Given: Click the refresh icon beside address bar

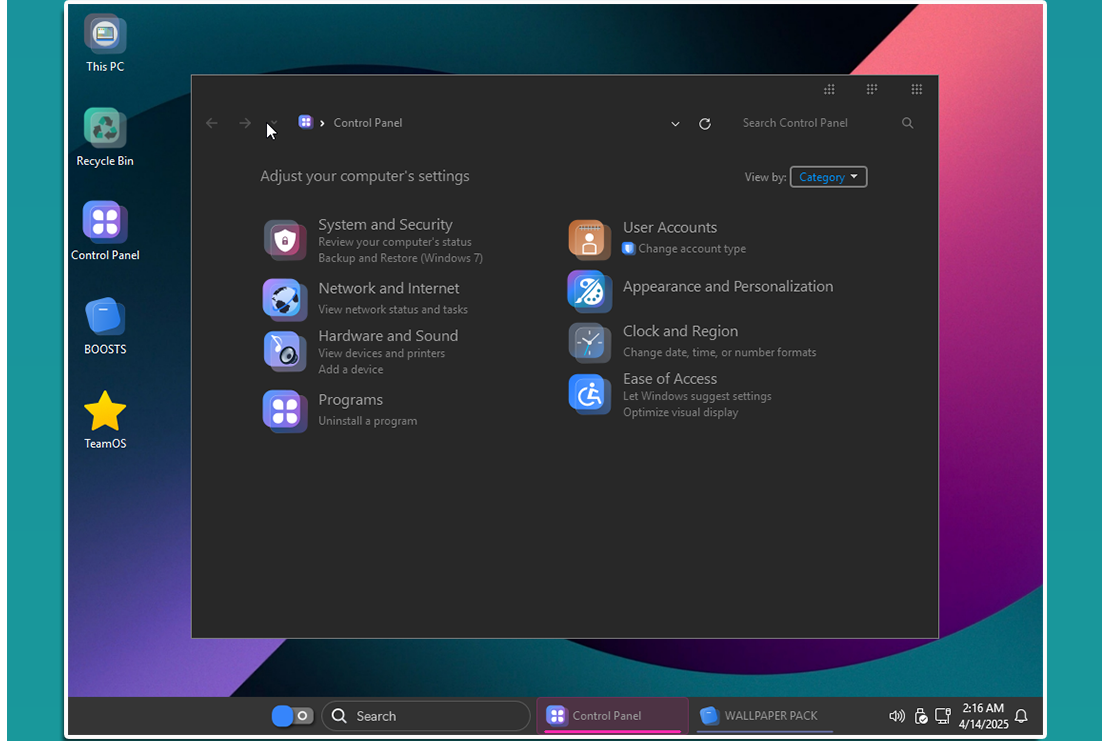Looking at the screenshot, I should (x=705, y=124).
